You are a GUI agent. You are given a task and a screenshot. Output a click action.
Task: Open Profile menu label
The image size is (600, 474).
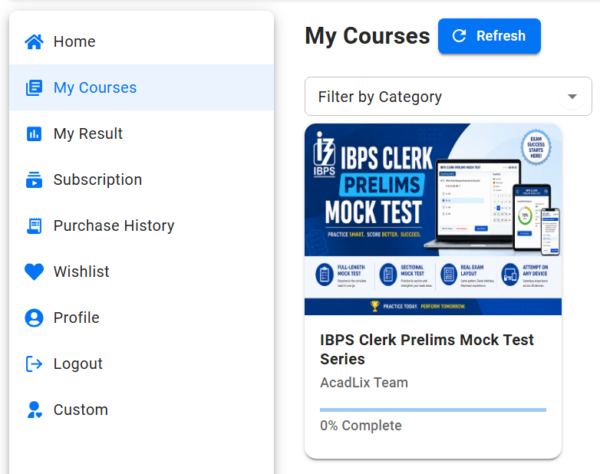76,318
